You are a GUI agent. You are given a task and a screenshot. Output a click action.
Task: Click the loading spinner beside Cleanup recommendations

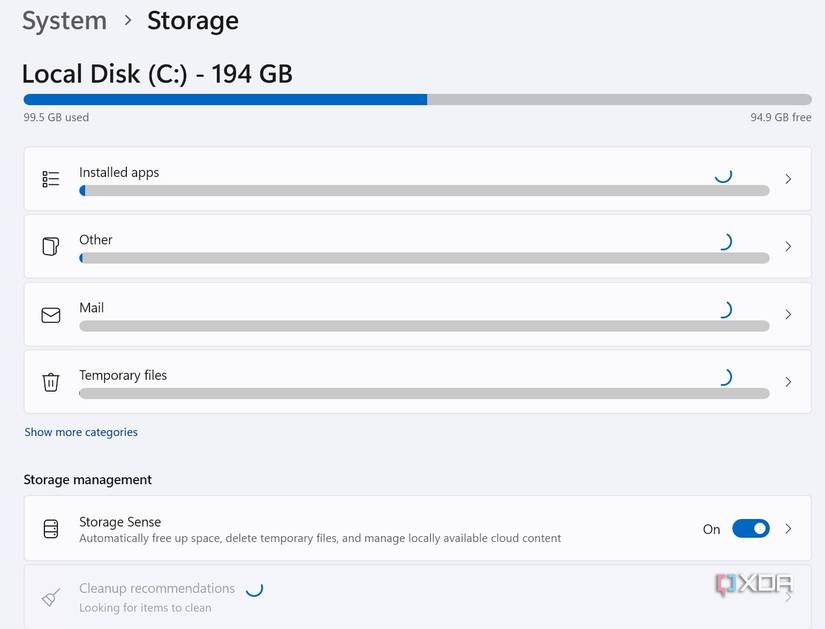coord(253,590)
